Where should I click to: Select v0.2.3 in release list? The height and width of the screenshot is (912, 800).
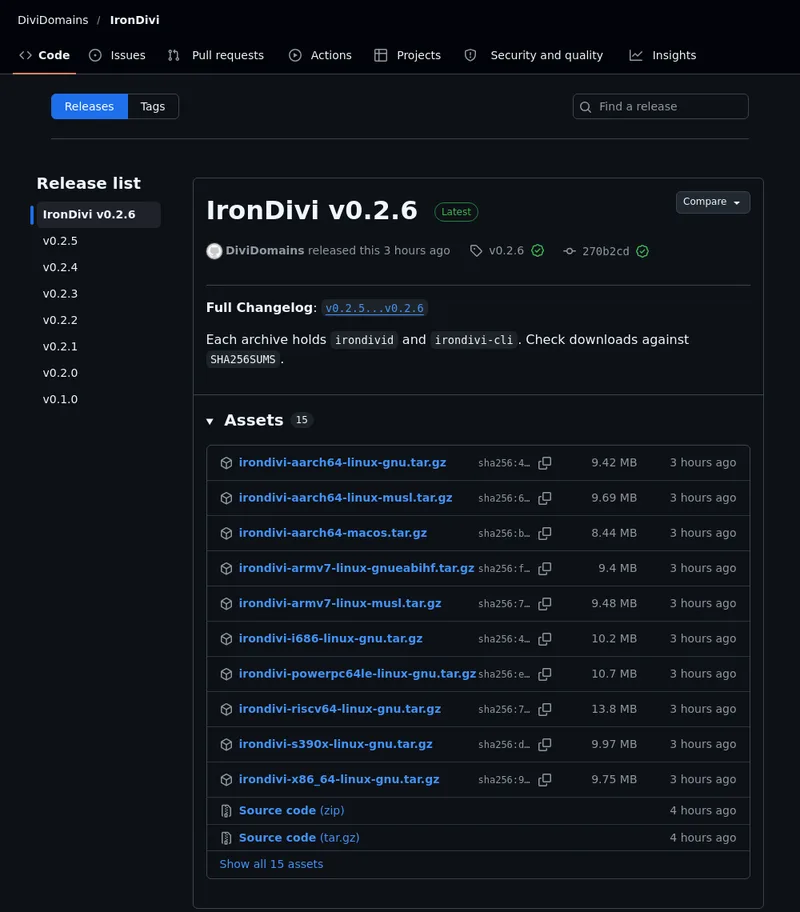60,294
